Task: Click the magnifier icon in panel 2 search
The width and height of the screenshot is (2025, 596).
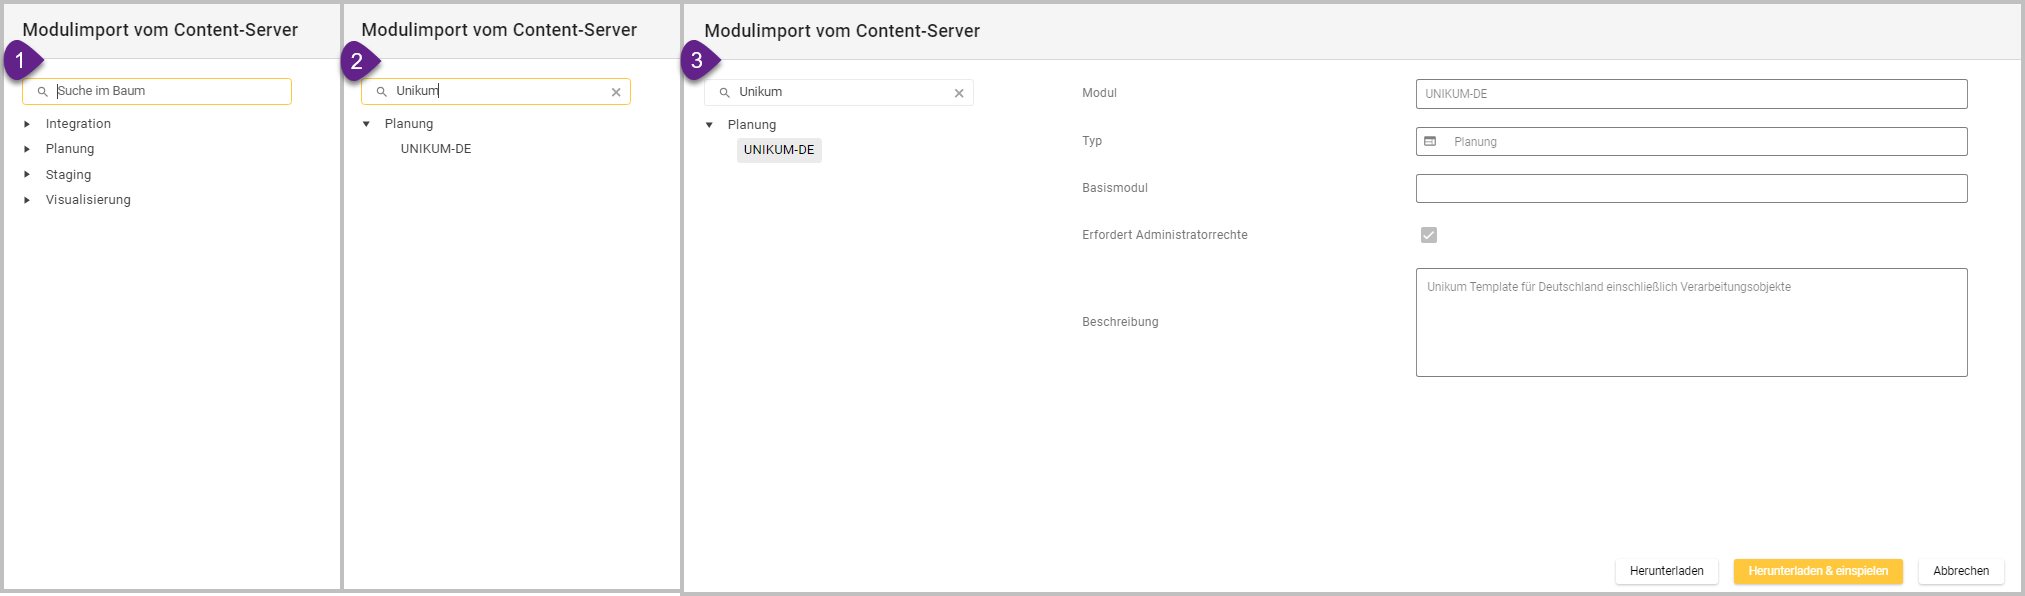Action: [x=381, y=92]
